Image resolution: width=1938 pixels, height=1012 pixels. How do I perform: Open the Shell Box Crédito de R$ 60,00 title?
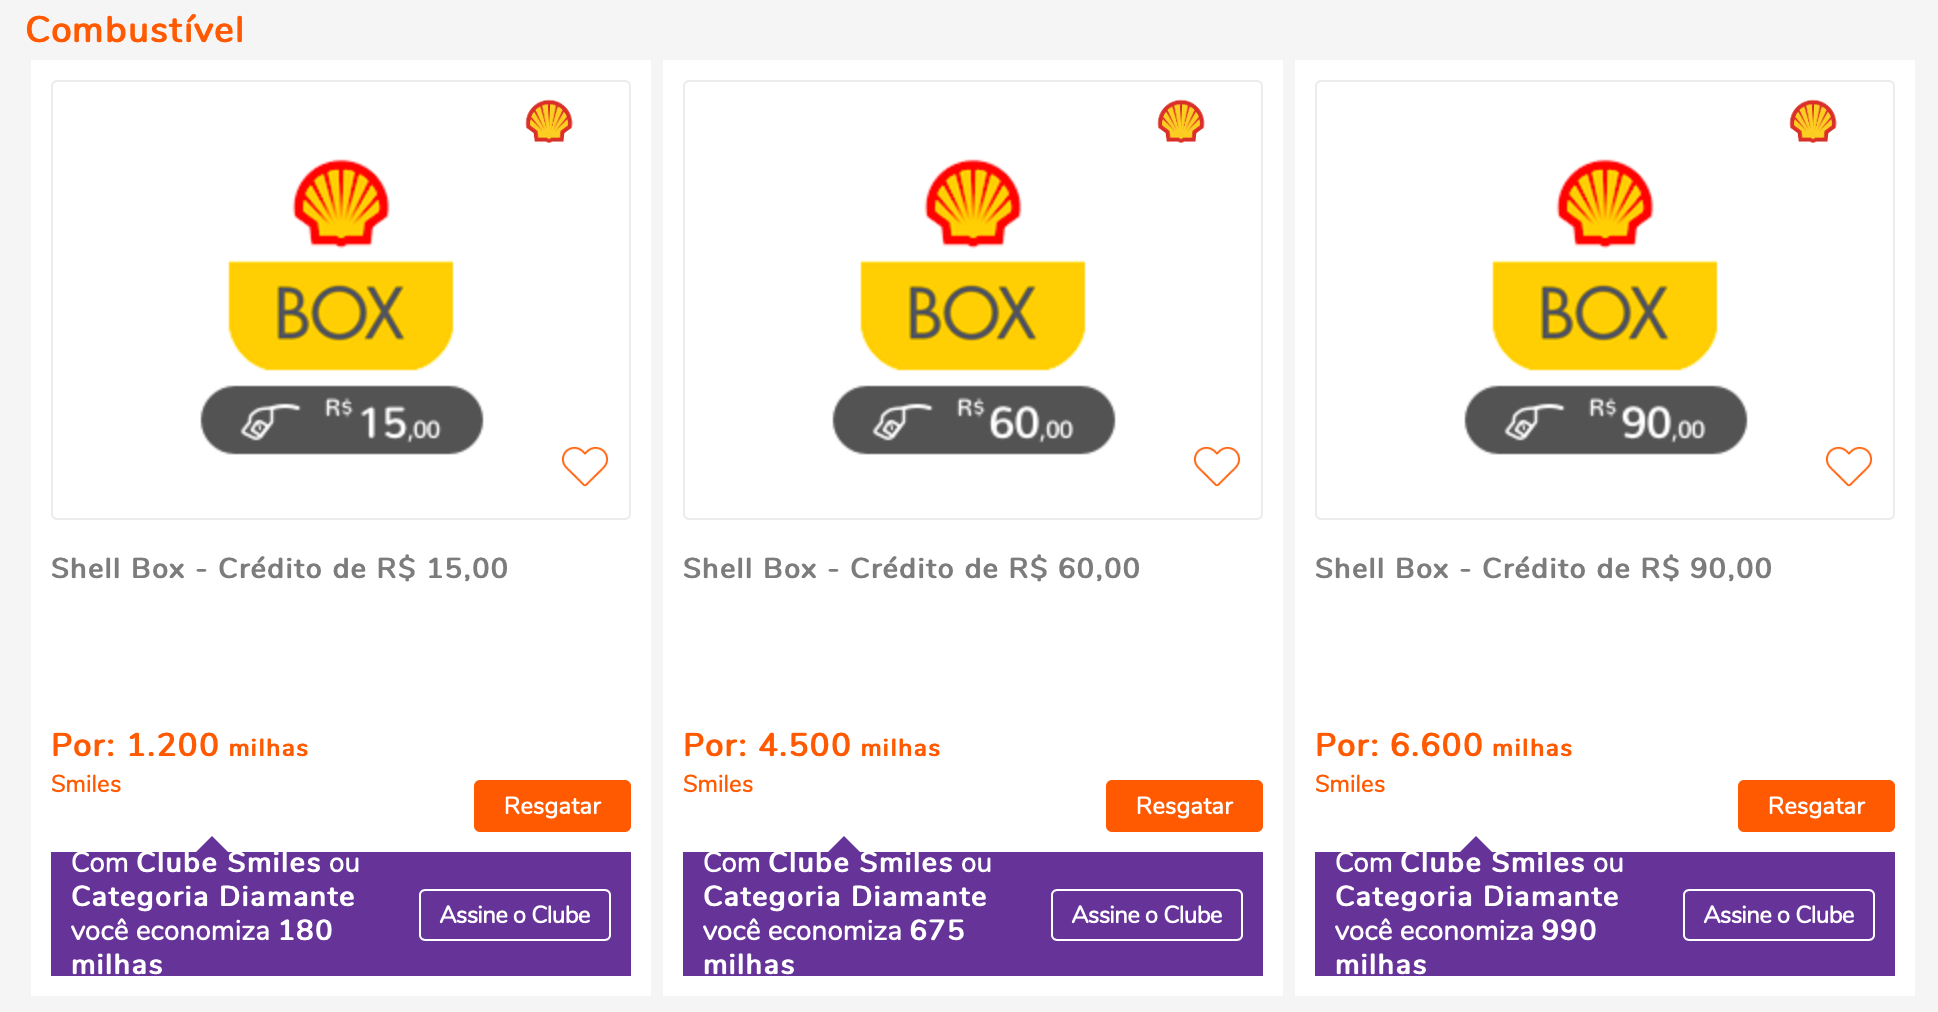coord(911,568)
